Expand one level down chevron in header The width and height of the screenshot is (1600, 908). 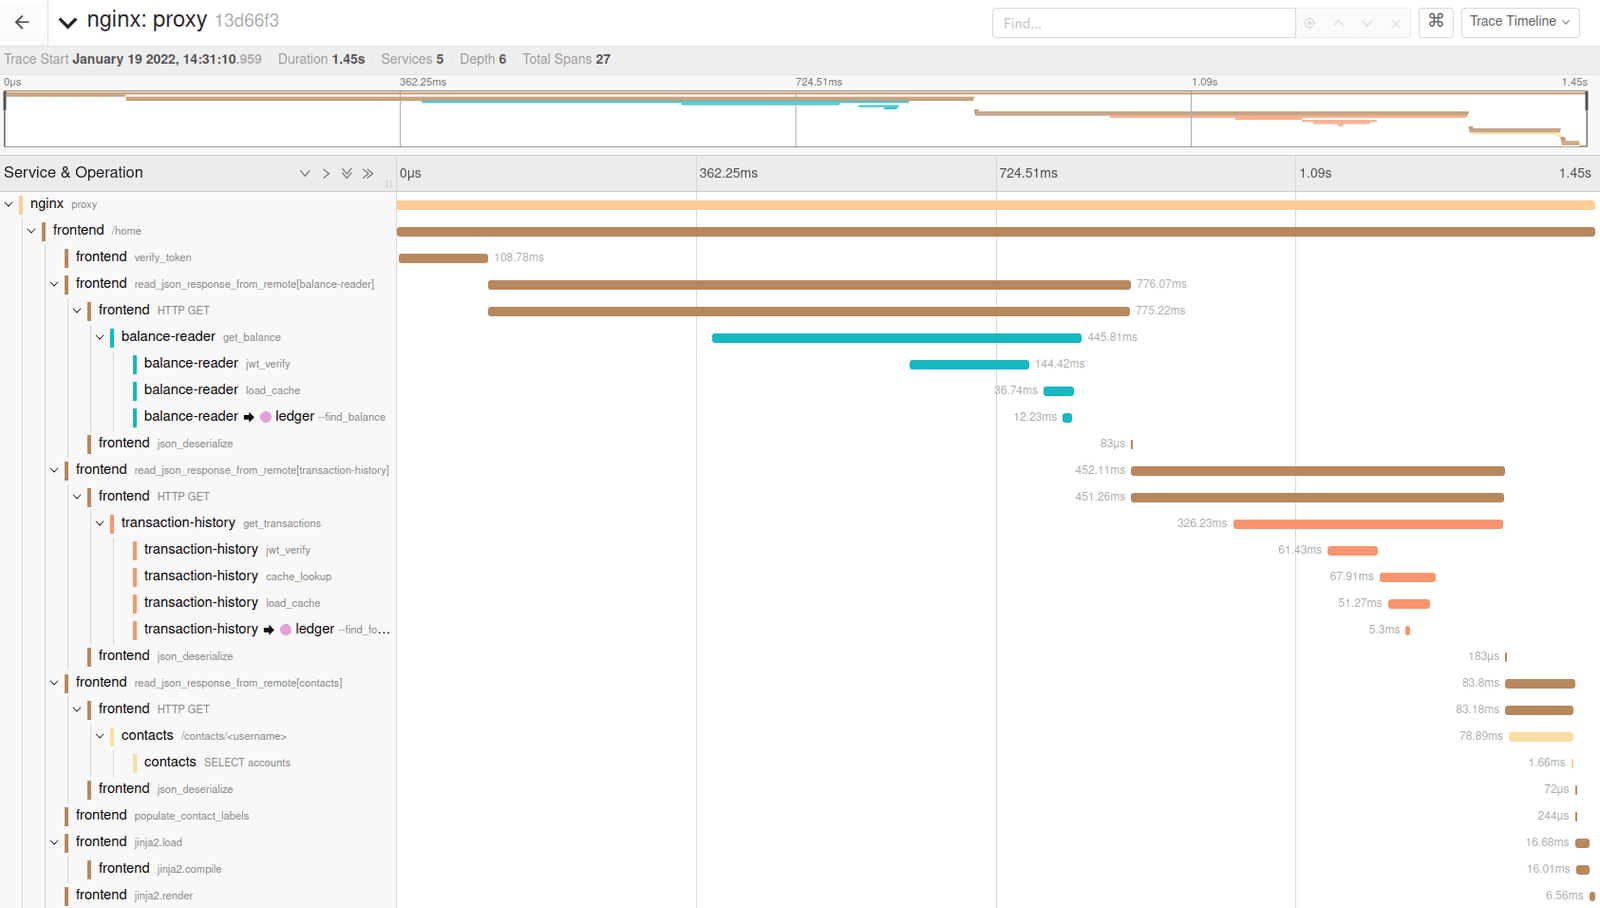click(305, 173)
